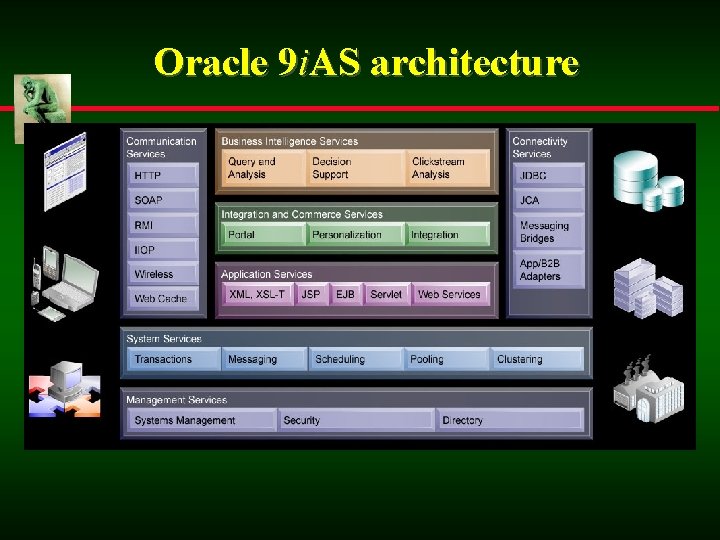Click the stacked office buildings icon
The width and height of the screenshot is (720, 540).
coord(648,288)
